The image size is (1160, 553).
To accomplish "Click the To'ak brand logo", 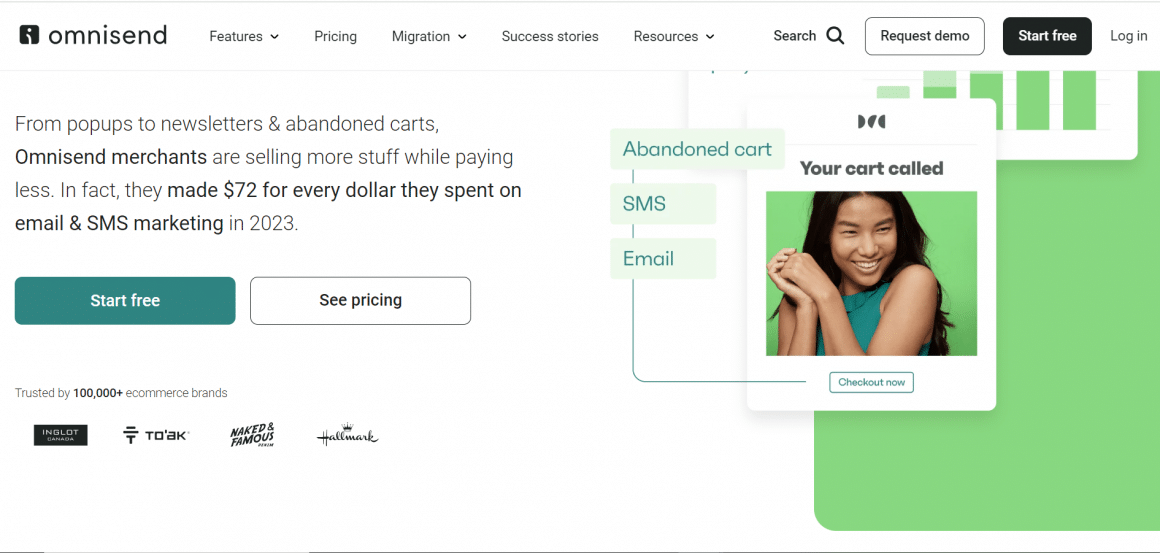I will pyautogui.click(x=155, y=435).
